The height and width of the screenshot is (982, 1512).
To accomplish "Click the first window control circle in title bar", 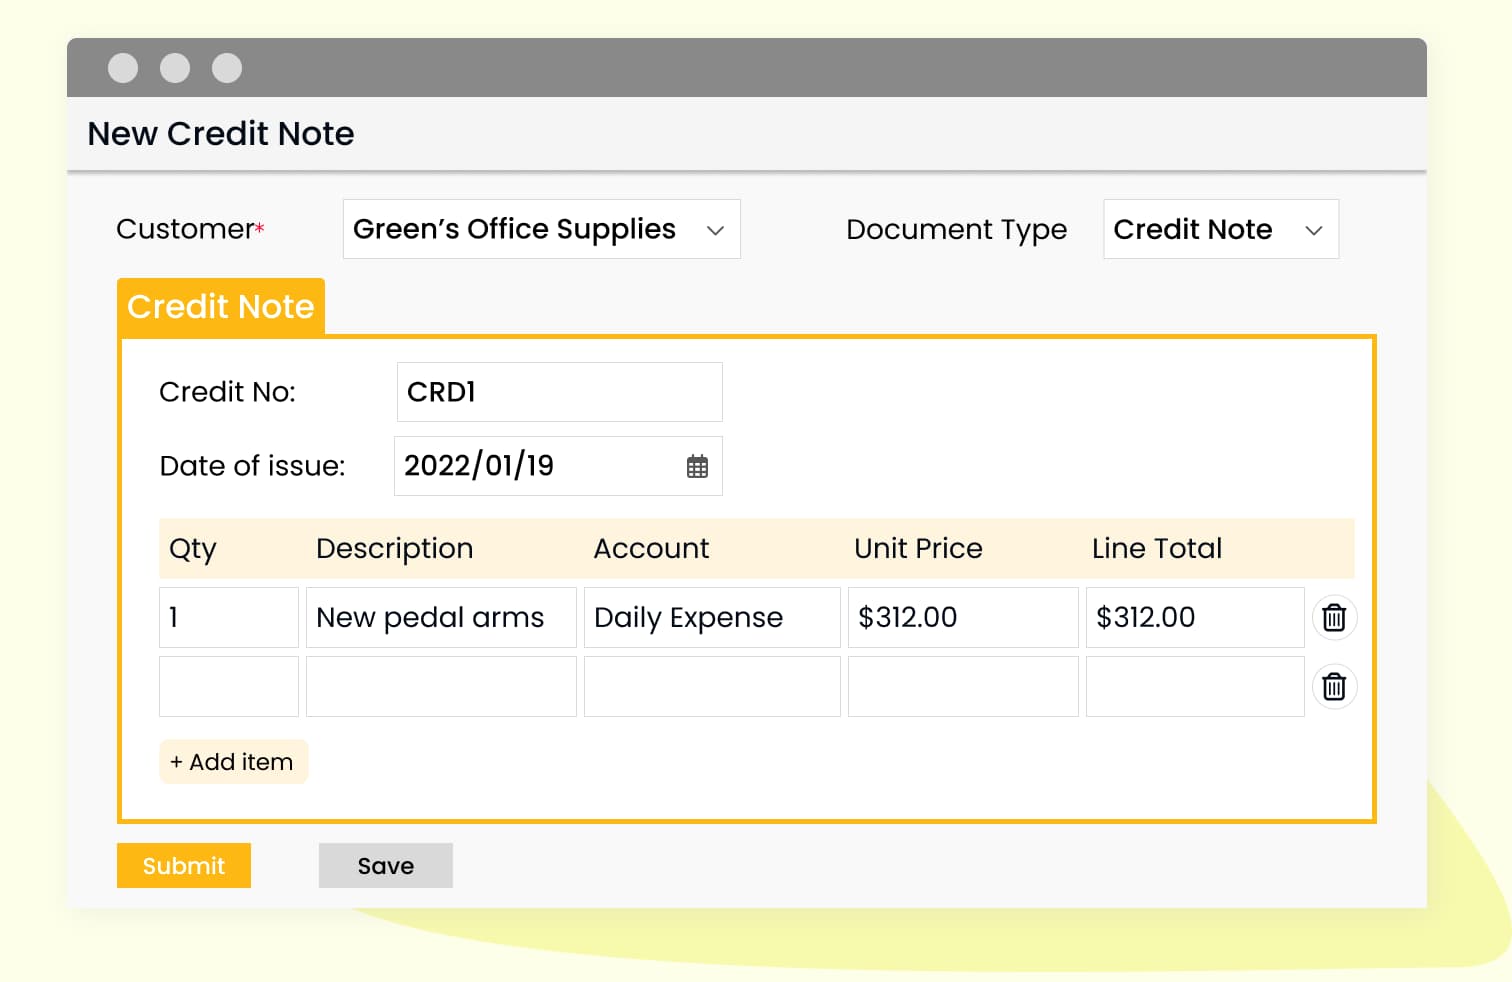I will pos(123,68).
